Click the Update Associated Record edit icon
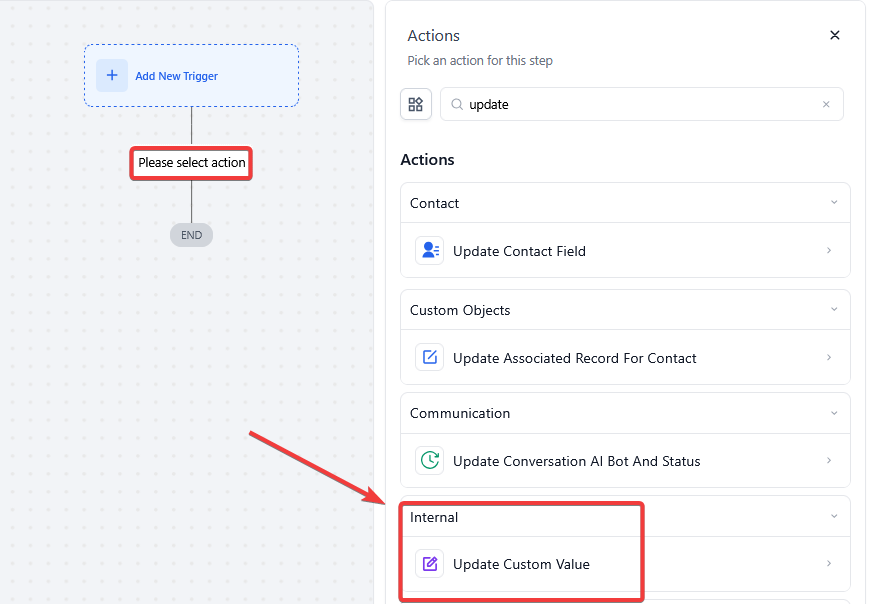Screen dimensions: 877x604 pos(430,358)
